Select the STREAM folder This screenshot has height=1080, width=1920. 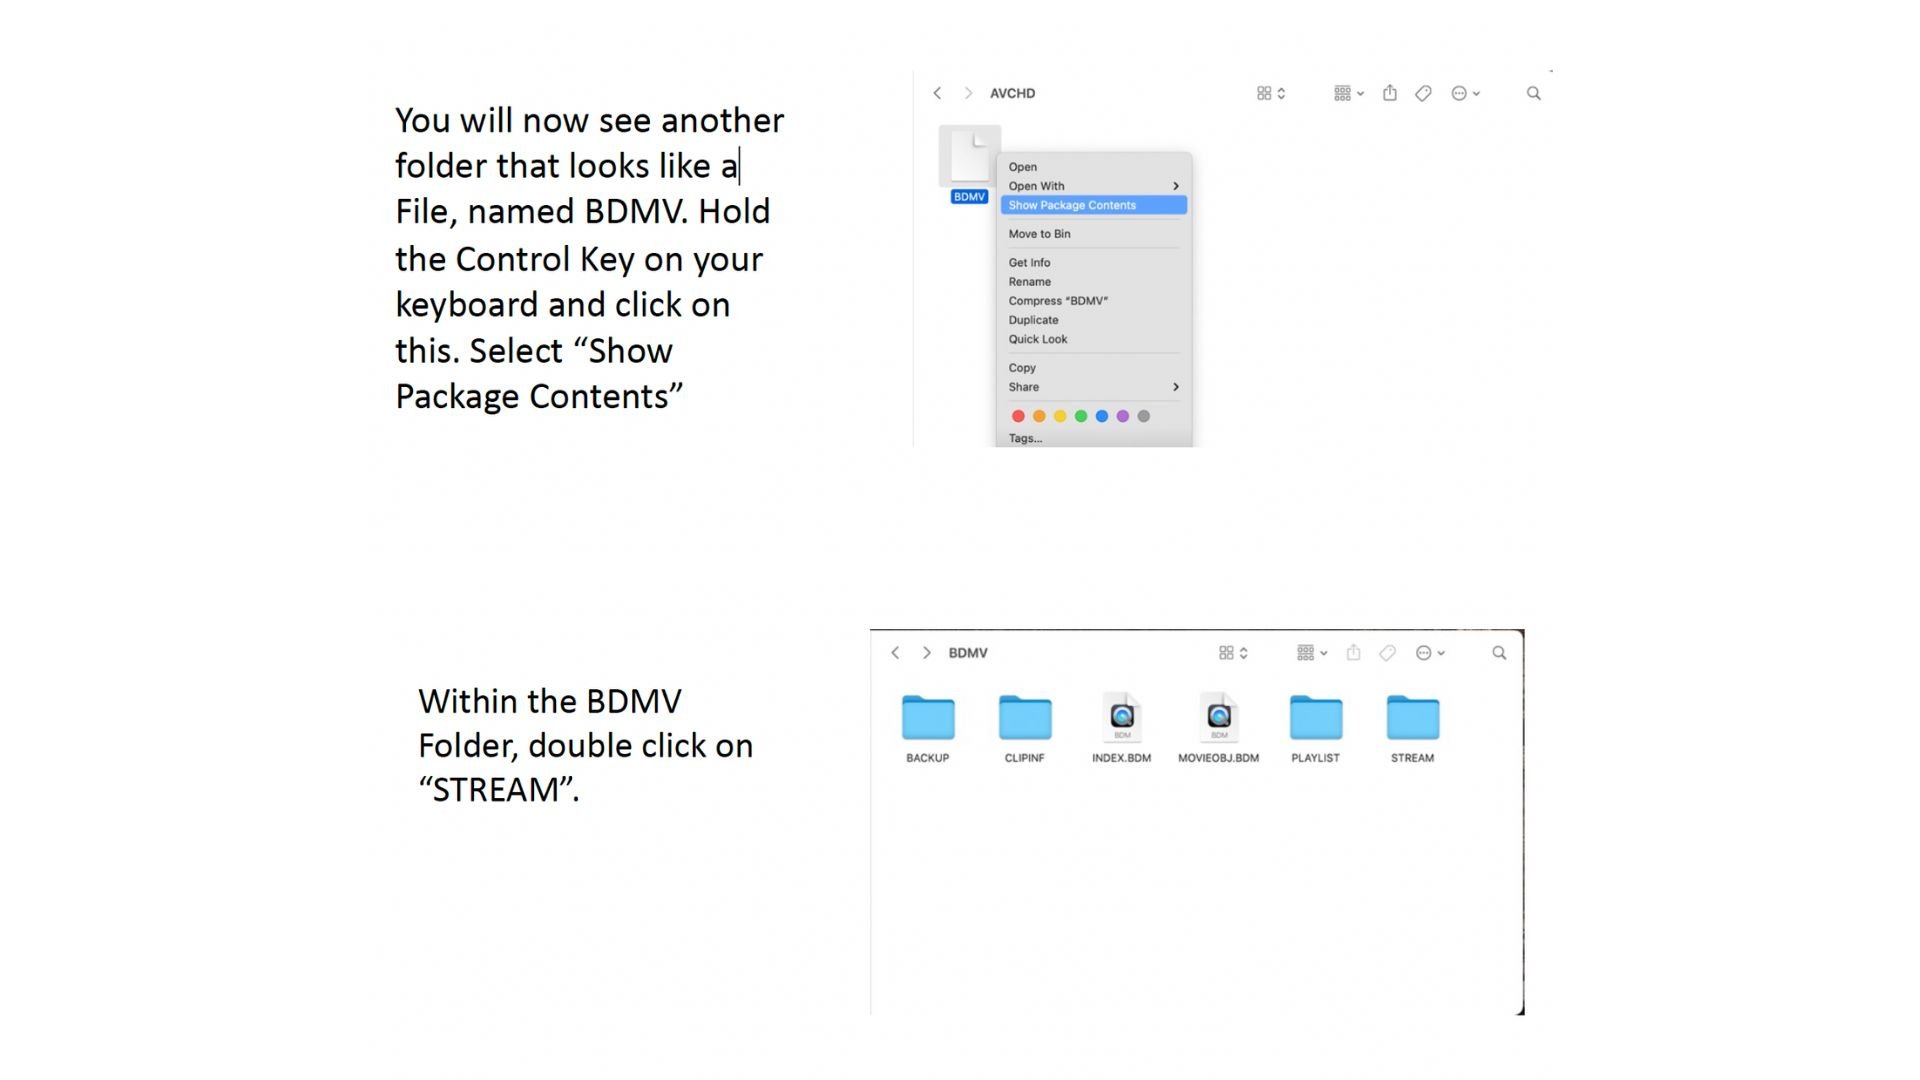1413,729
